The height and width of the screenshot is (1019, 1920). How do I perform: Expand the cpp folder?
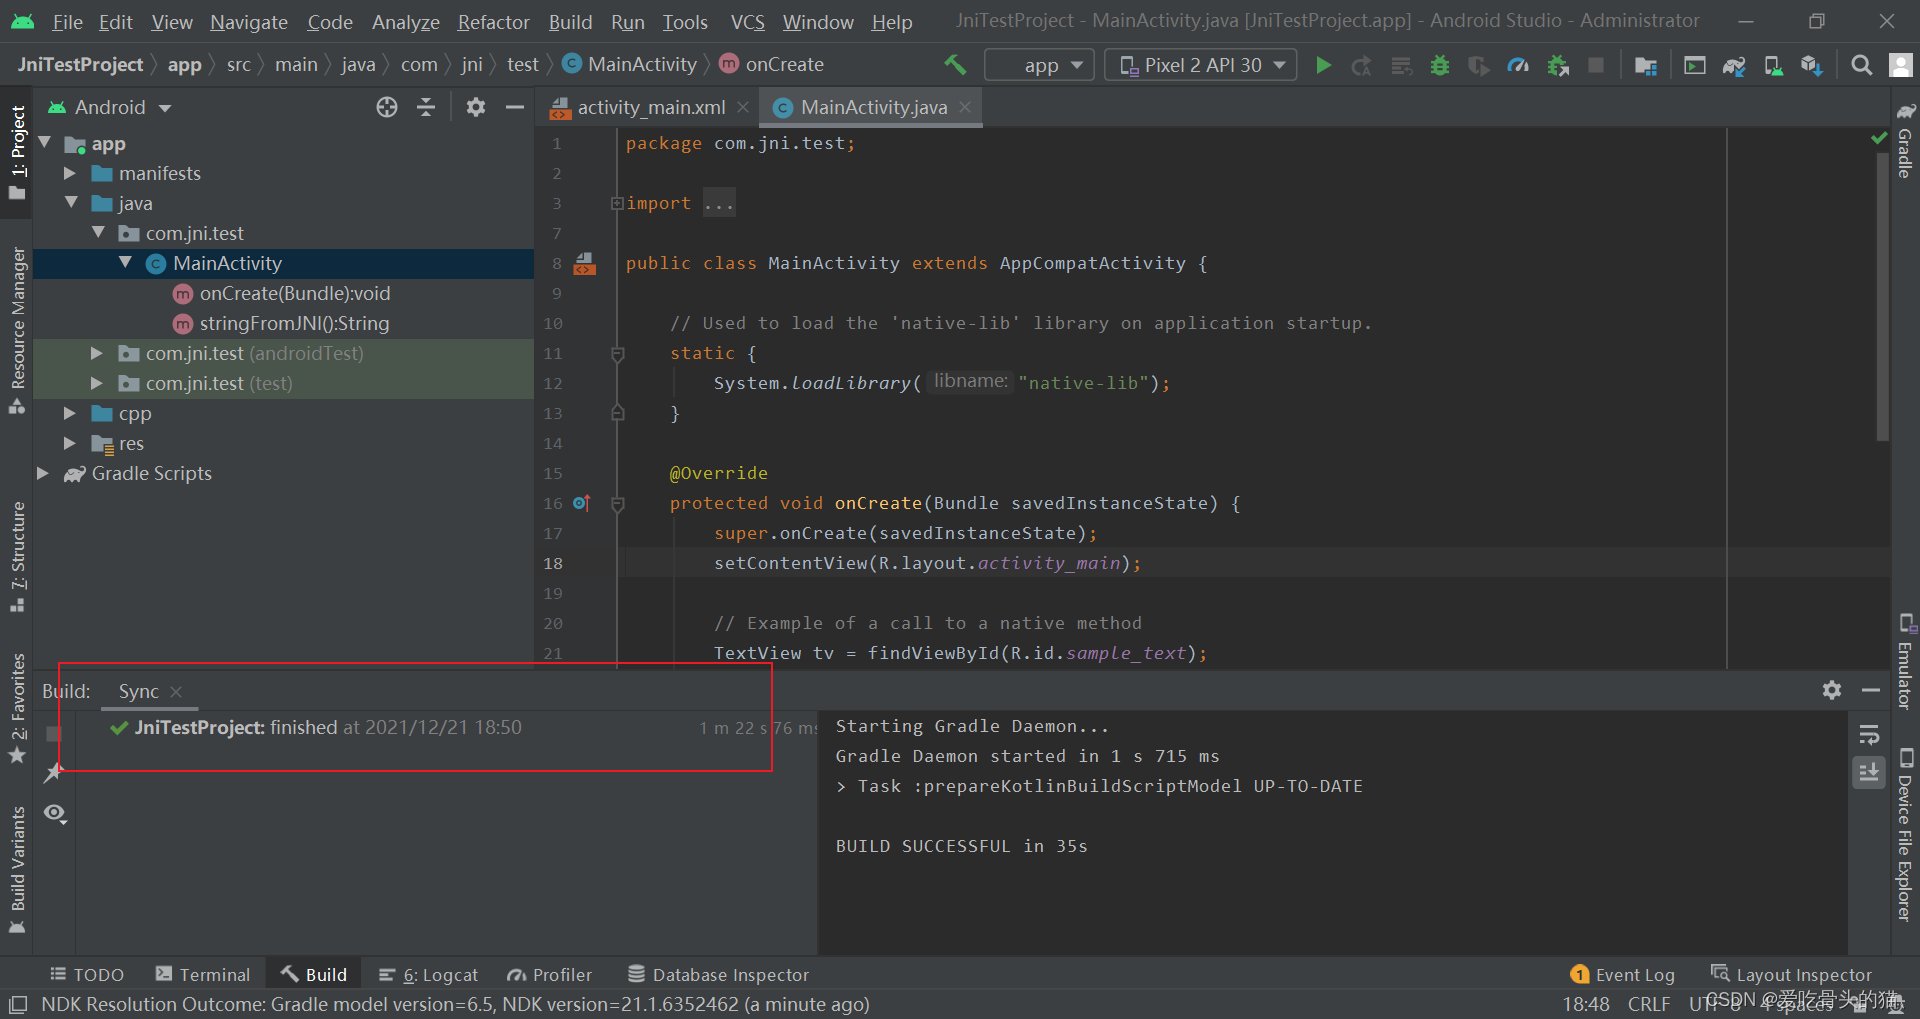click(x=70, y=413)
